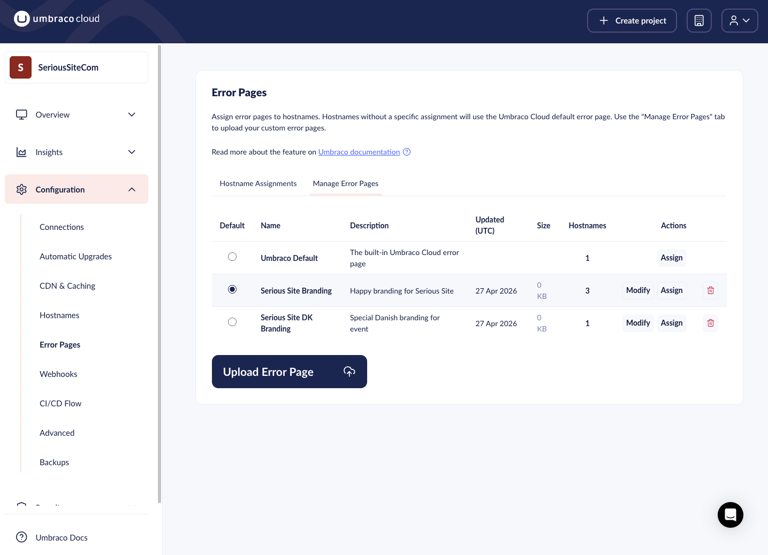Open Advanced configuration
The width and height of the screenshot is (768, 555).
tap(57, 433)
